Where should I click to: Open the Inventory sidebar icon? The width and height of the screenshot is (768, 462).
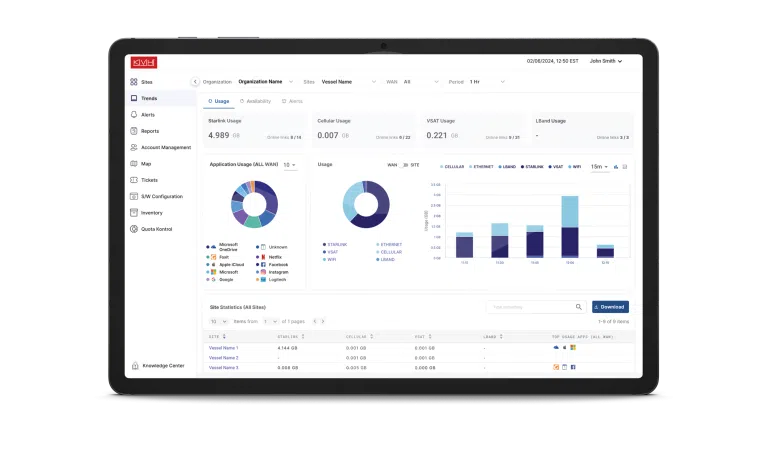(x=134, y=213)
